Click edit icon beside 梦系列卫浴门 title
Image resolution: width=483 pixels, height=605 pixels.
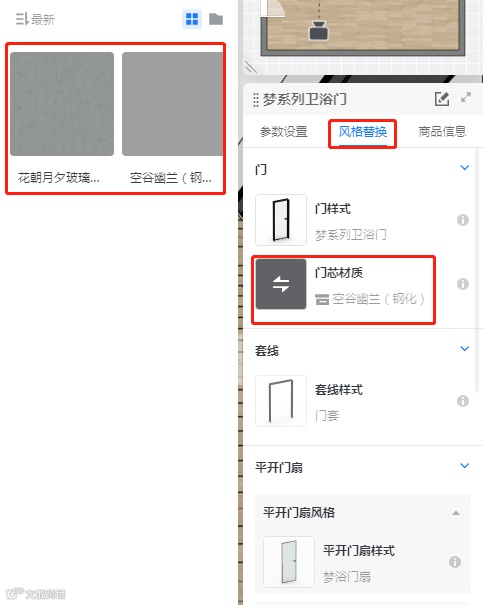(442, 99)
